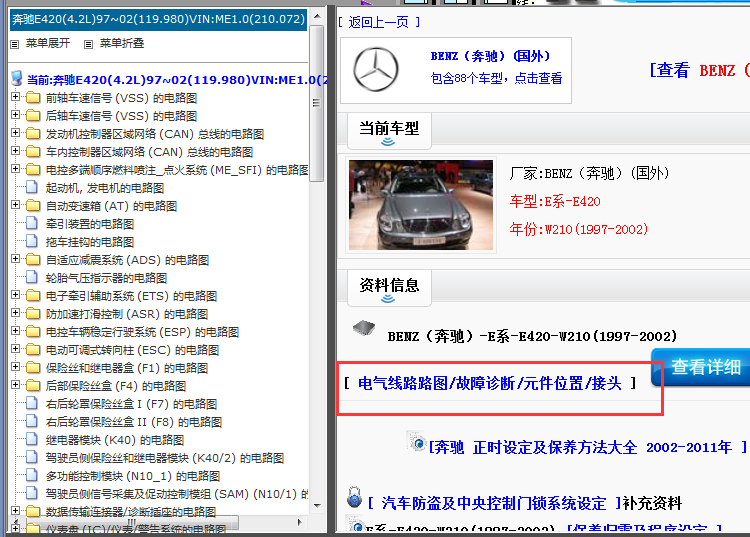Viewport: 750px width, 537px height.
Task: Click the document icon for 多功能控制模块 (N10_1)
Action: 32,476
